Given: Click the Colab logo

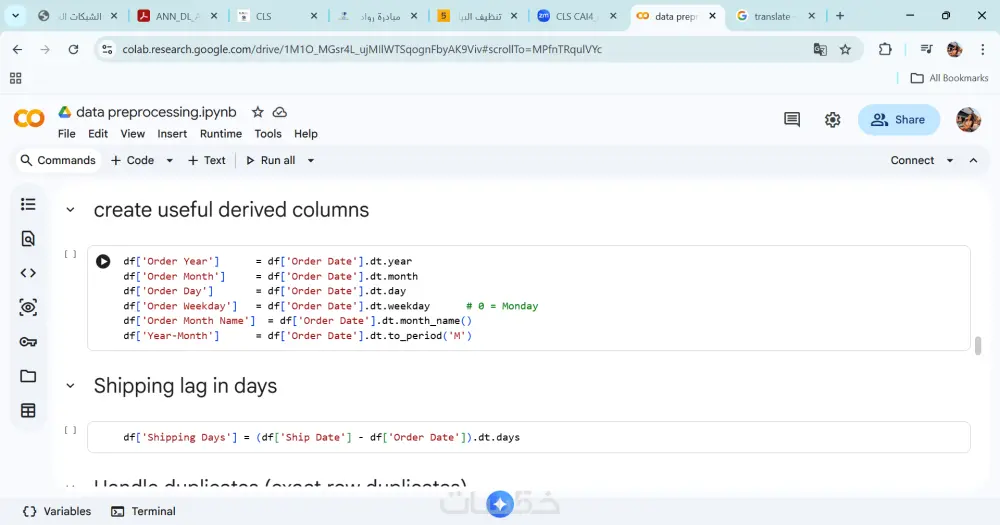Looking at the screenshot, I should pyautogui.click(x=29, y=119).
